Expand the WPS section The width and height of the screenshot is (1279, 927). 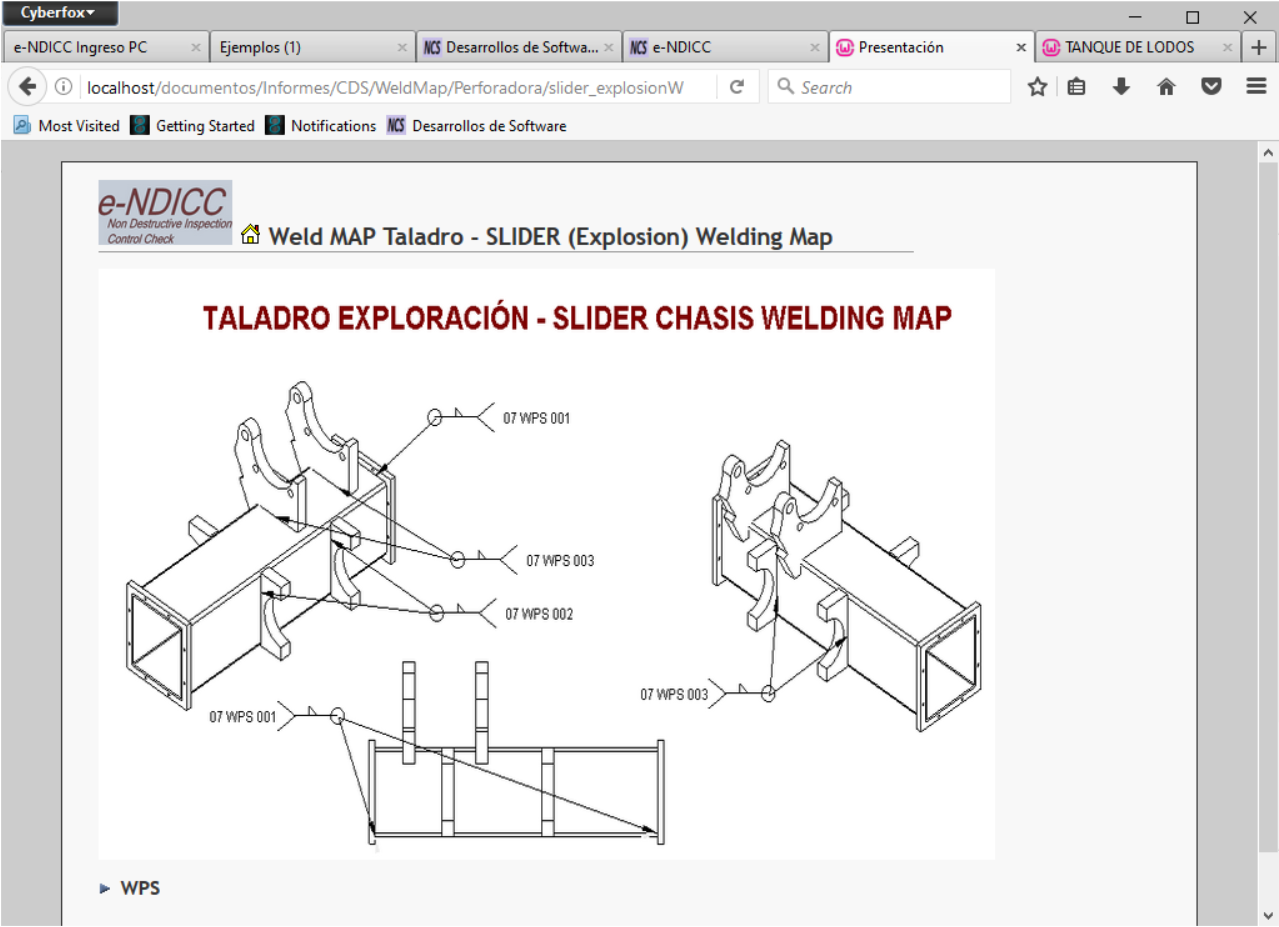coord(106,888)
